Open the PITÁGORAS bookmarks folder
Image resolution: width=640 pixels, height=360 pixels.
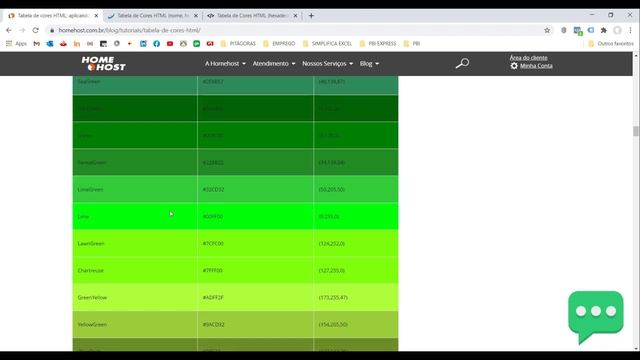238,43
